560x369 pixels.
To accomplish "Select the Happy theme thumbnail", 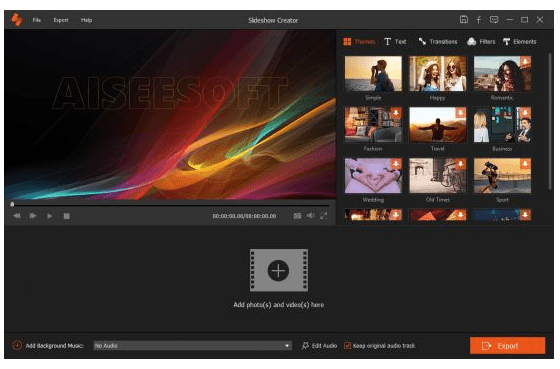I will click(438, 74).
